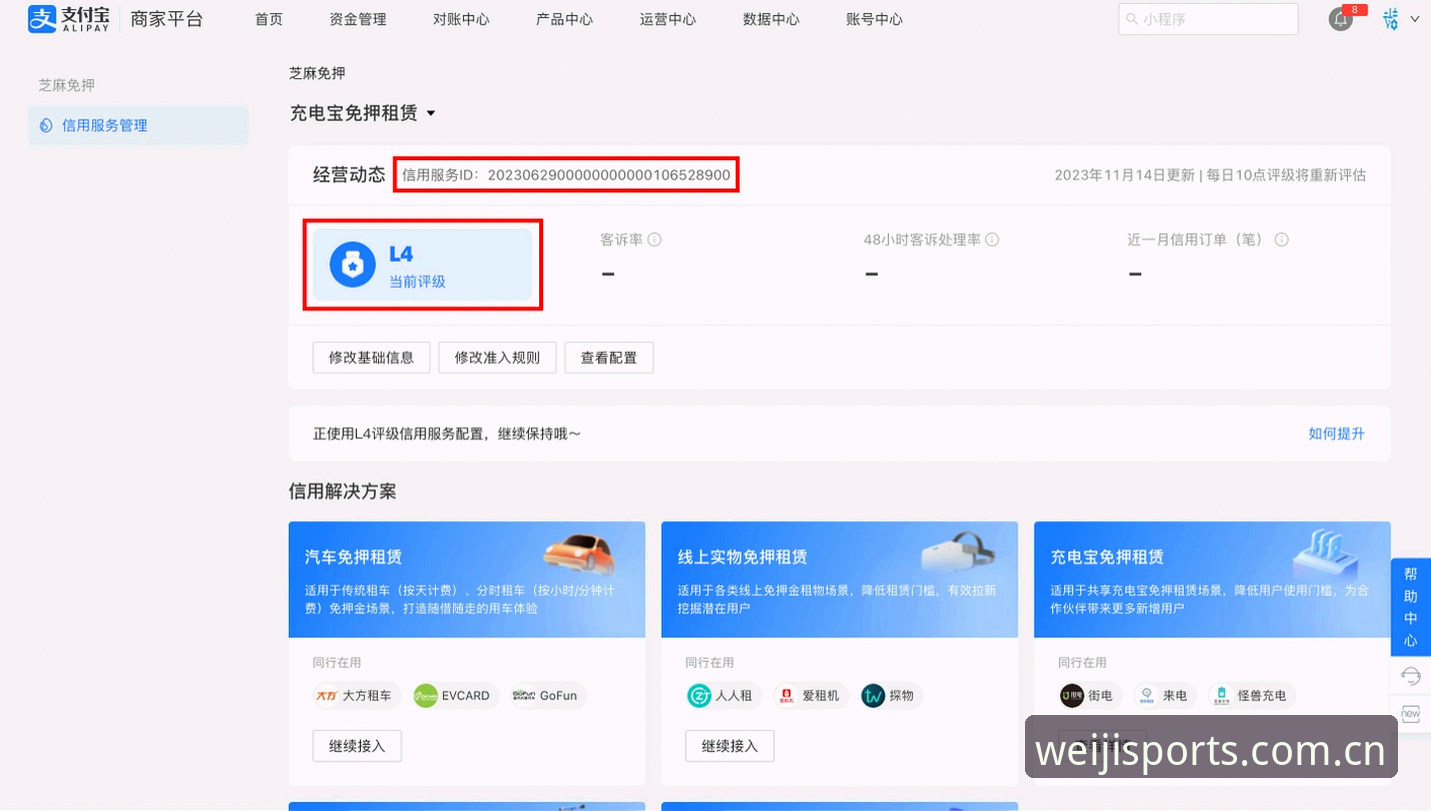Click the 充电宝免押租赁 card power bank illustration
This screenshot has height=811, width=1431.
1327,556
